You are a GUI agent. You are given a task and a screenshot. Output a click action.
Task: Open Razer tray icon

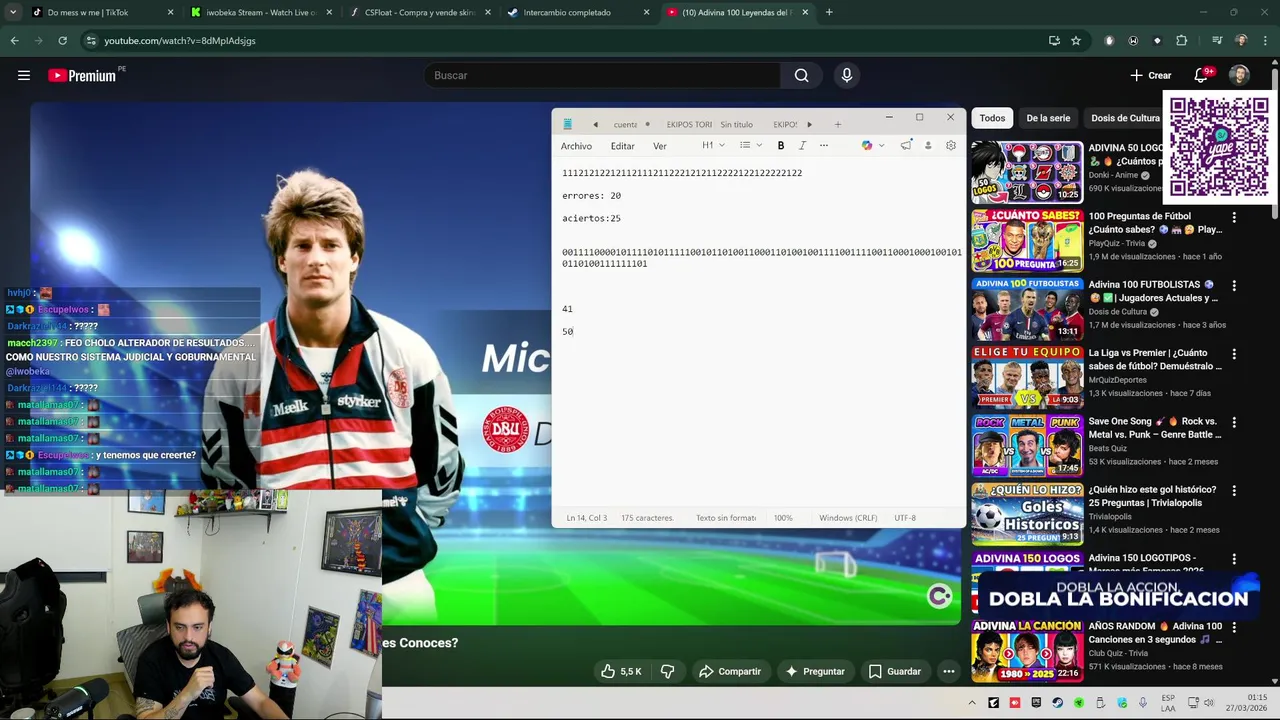(x=1079, y=703)
